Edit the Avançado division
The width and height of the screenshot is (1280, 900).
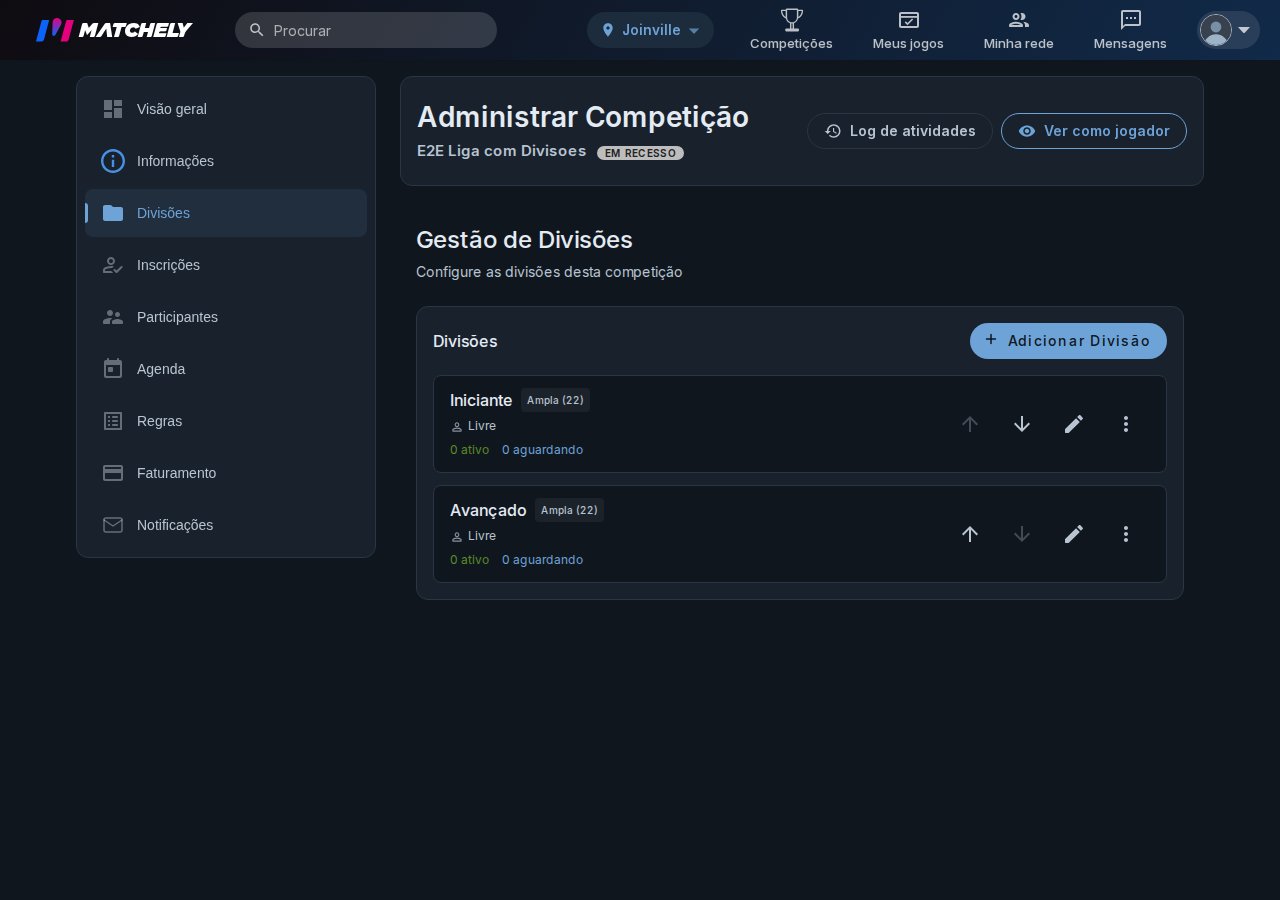pos(1074,534)
